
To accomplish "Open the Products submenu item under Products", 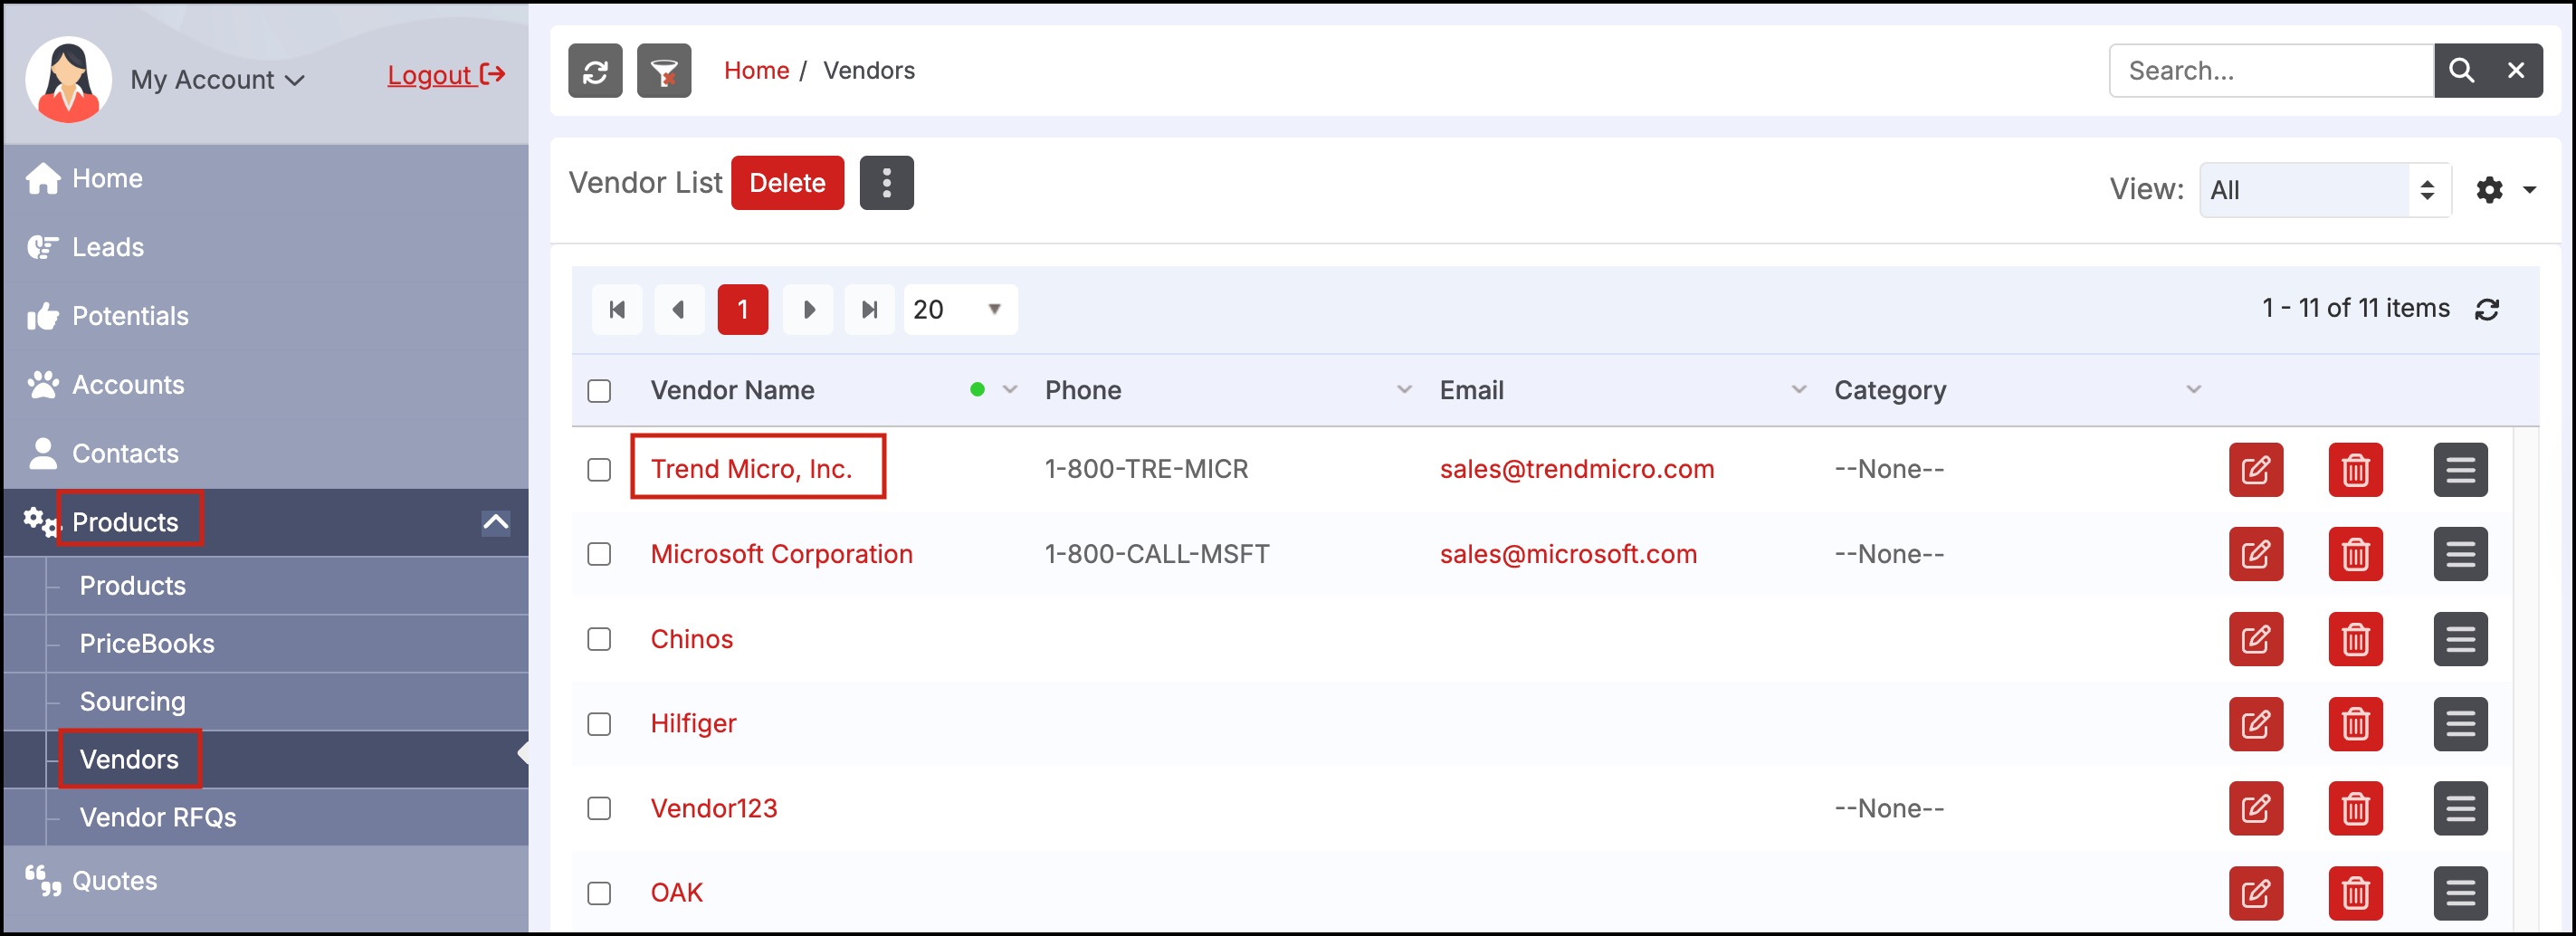I will click(266, 586).
